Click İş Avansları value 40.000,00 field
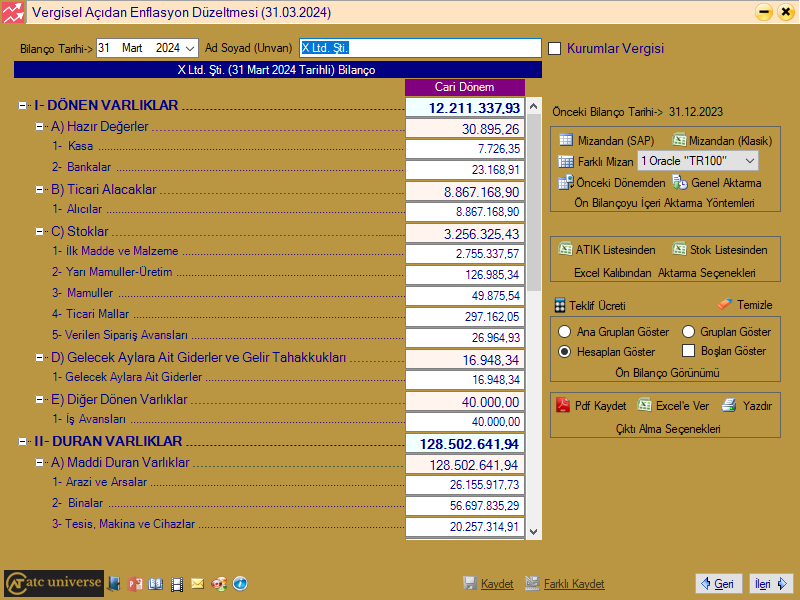800x600 pixels. (x=465, y=422)
